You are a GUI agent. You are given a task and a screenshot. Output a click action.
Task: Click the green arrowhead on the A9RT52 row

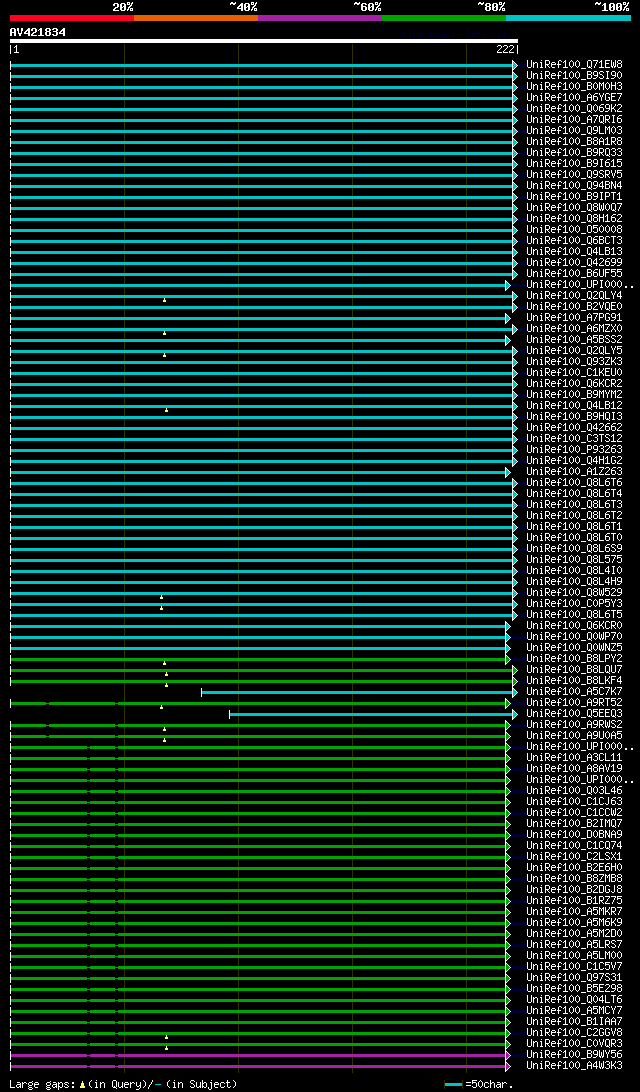[x=508, y=703]
